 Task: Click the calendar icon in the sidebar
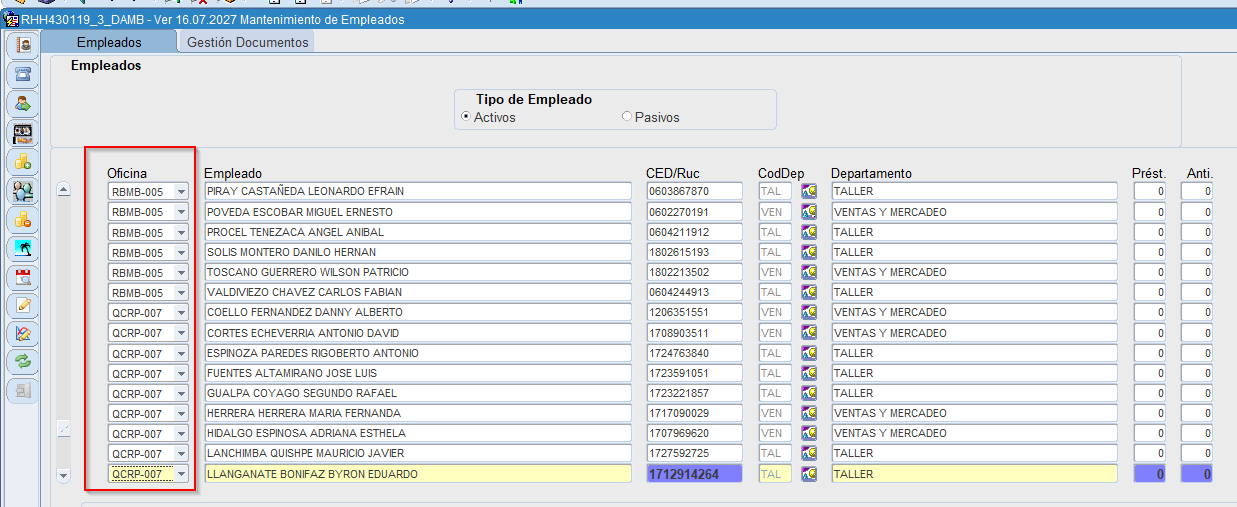click(23, 276)
